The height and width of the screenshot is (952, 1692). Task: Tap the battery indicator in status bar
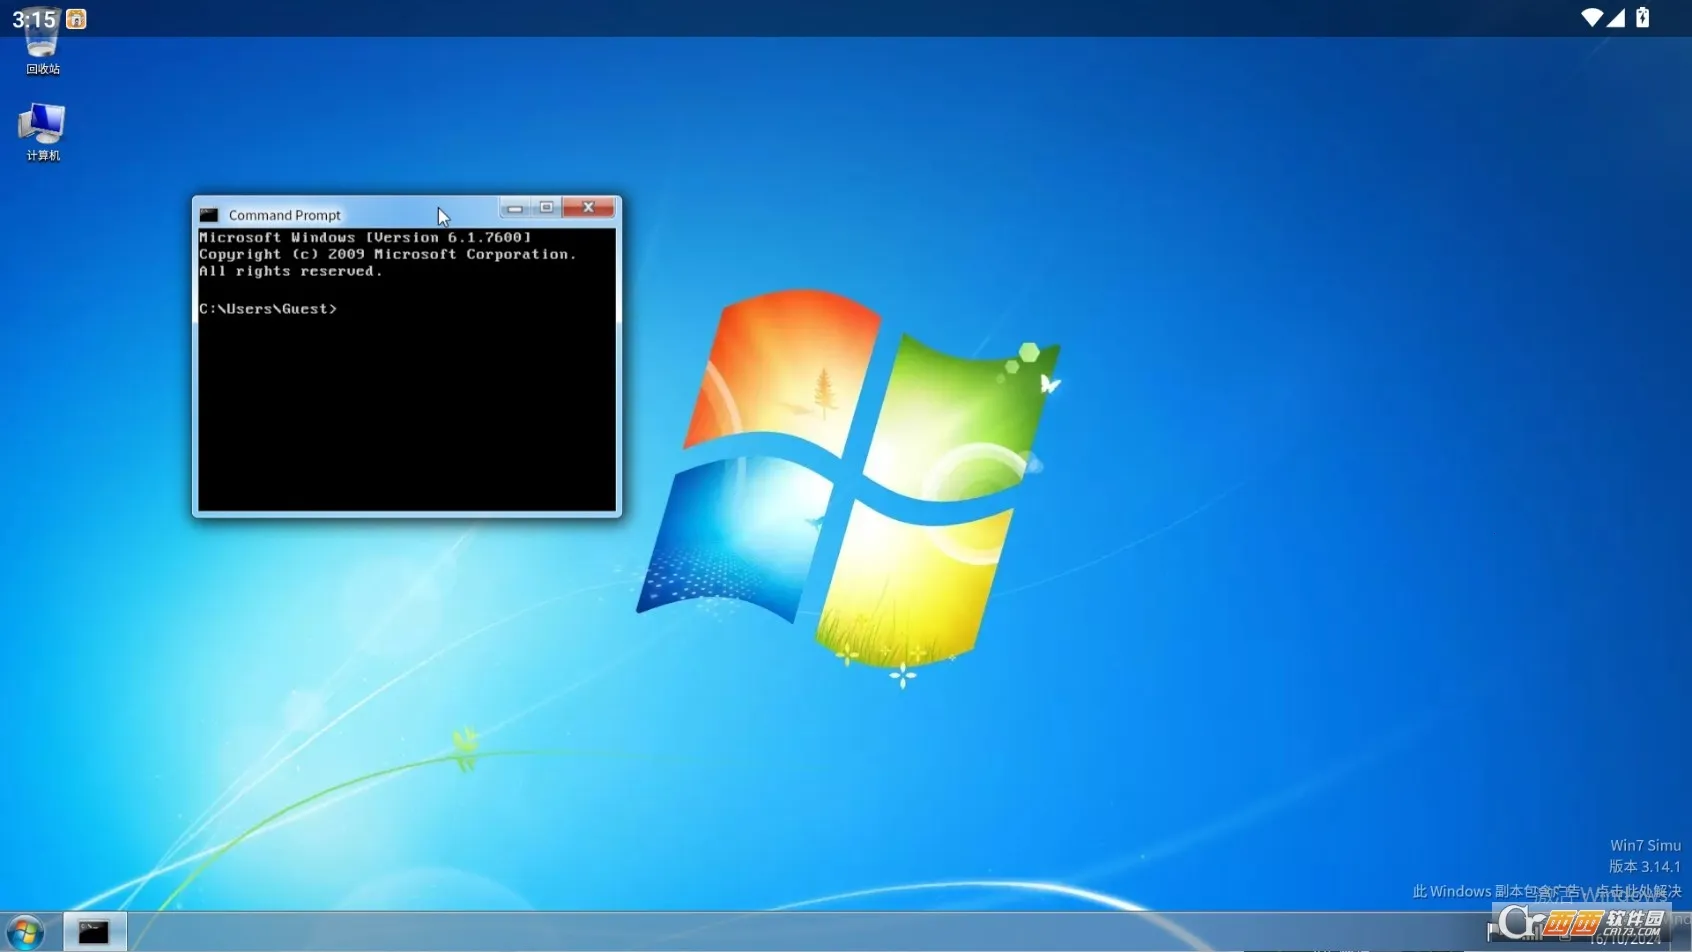1643,17
